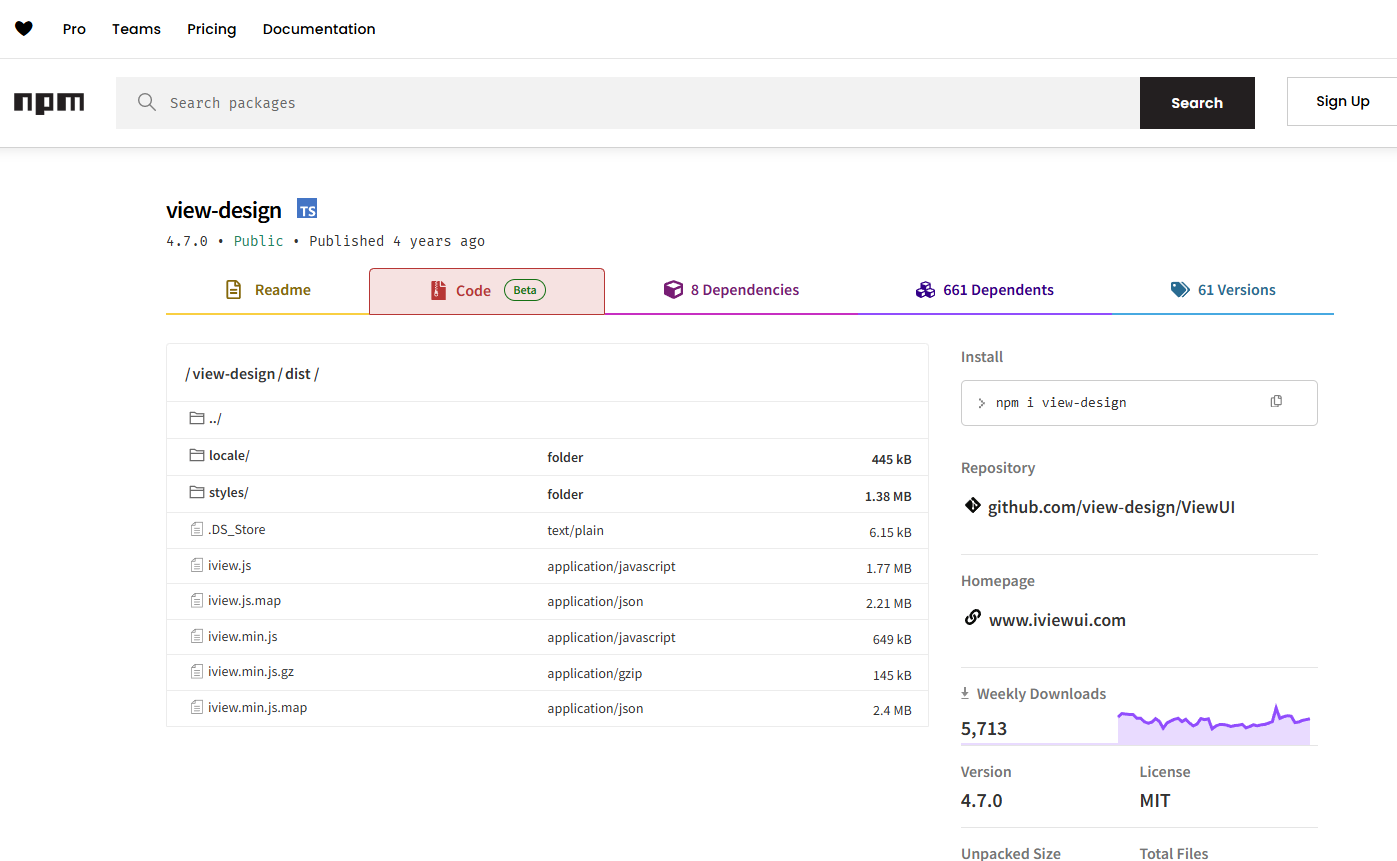This screenshot has height=861, width=1397.
Task: Open Documentation link in top bar
Action: 319,29
